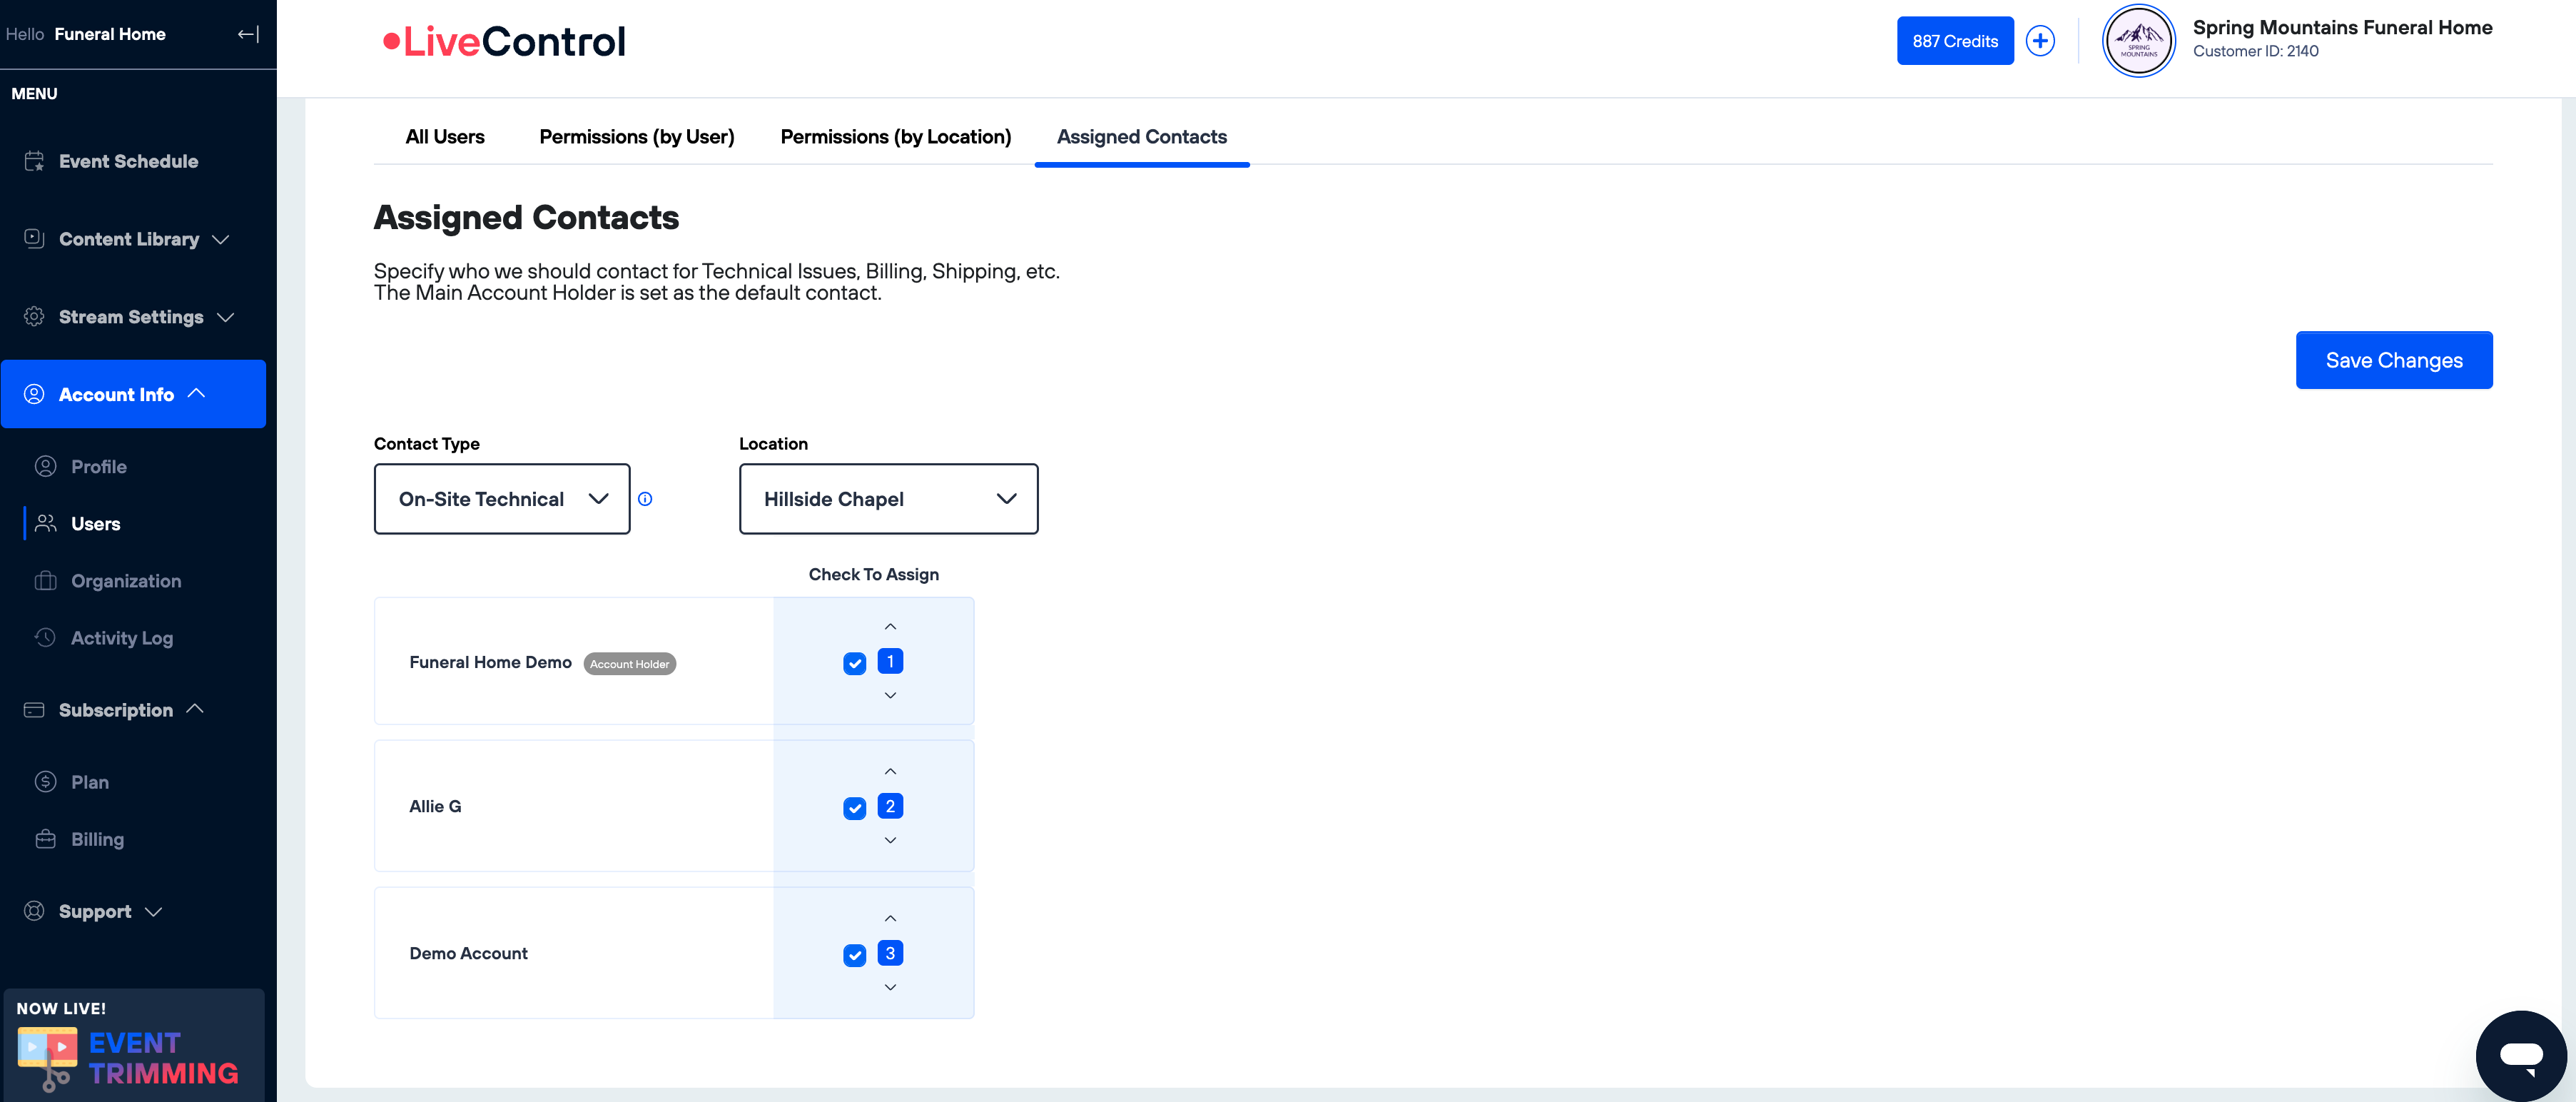Viewport: 2576px width, 1102px height.
Task: Move Allie G up in contact priority
Action: [889, 770]
